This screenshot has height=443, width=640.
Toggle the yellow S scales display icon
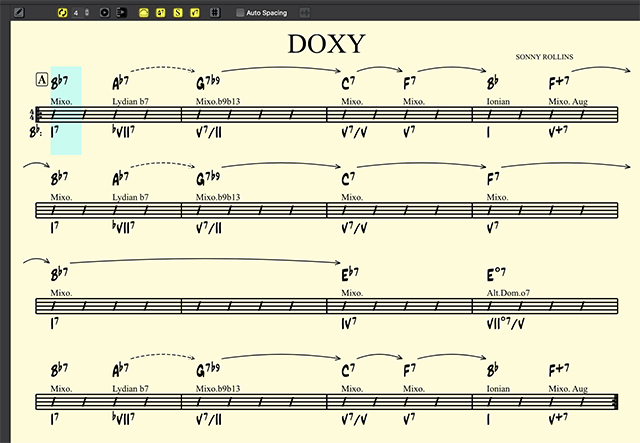[178, 13]
